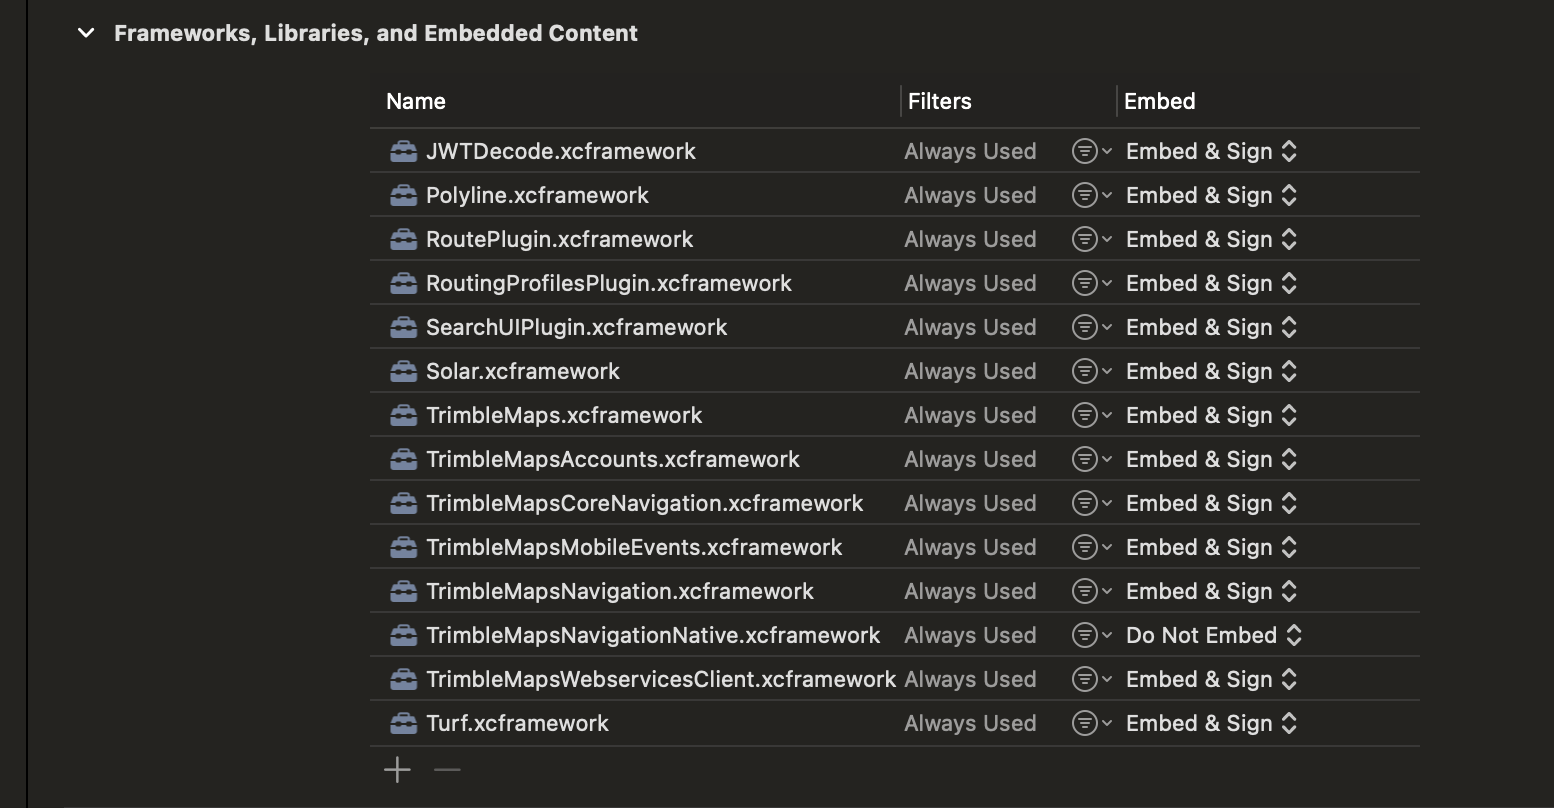Select the TrimbleMaps.xcframework name text
This screenshot has height=808, width=1554.
click(564, 415)
